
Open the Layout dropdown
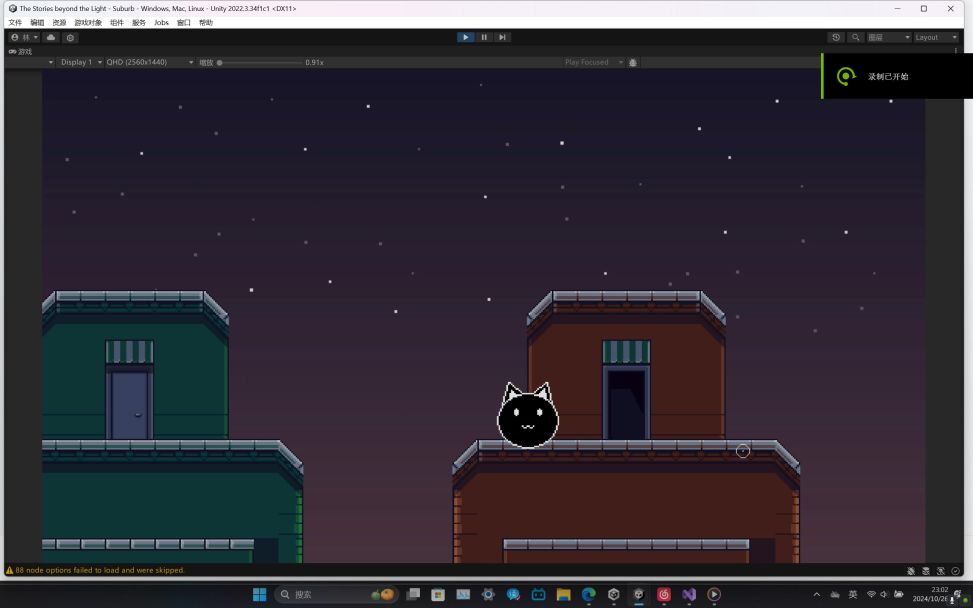[936, 37]
